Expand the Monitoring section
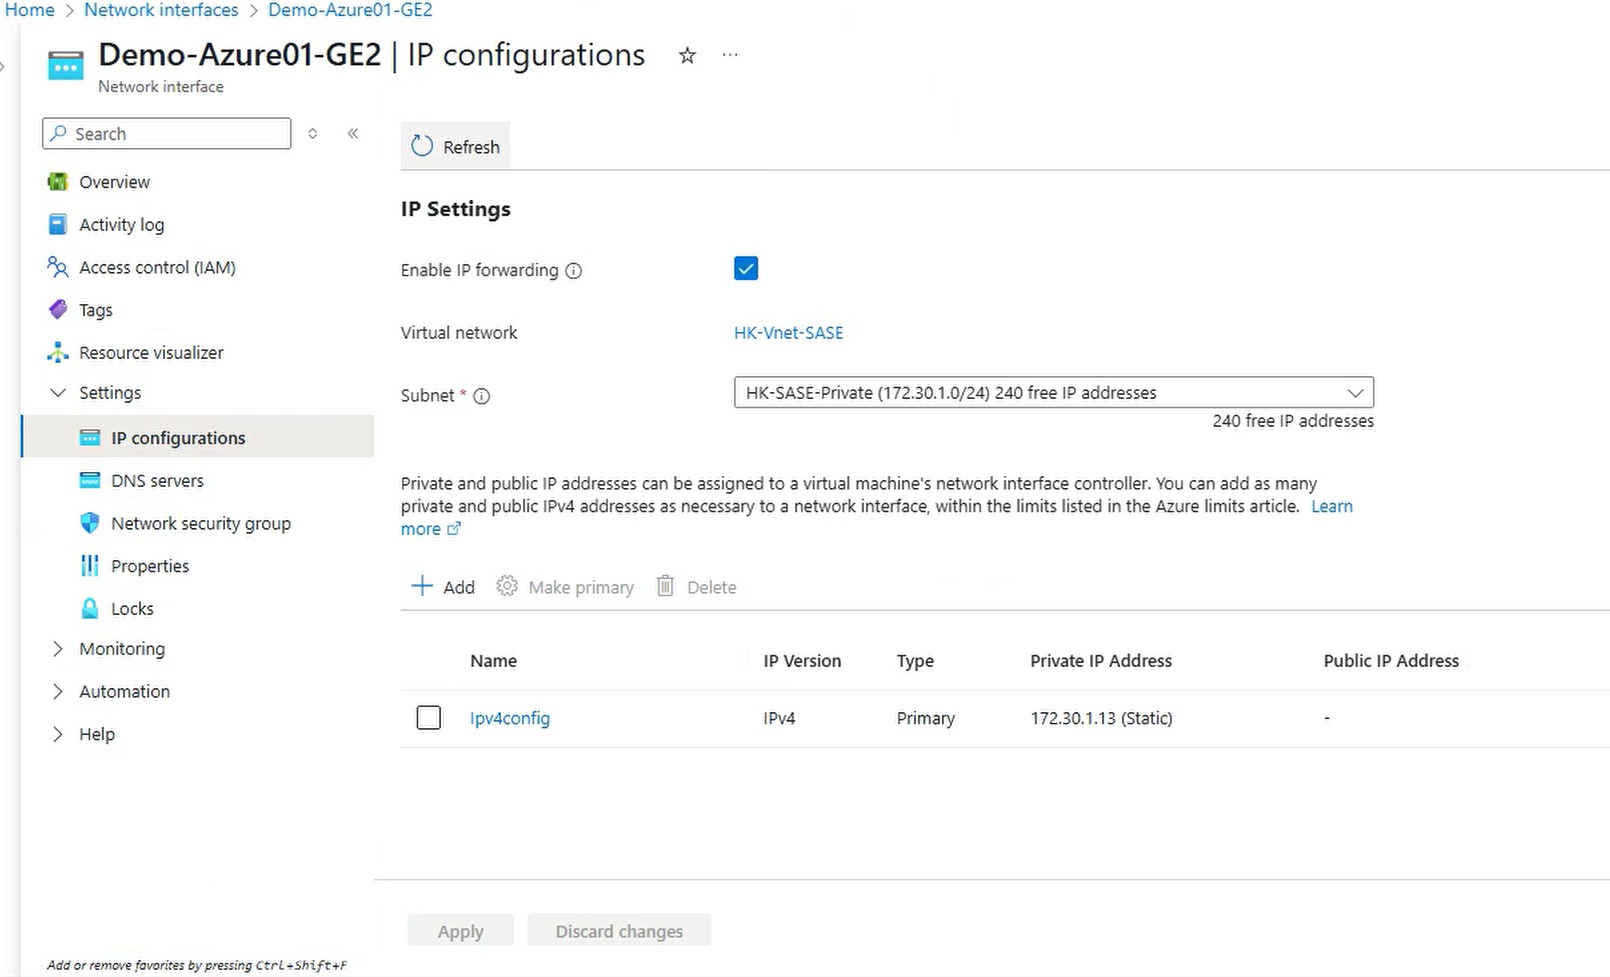 tap(58, 649)
